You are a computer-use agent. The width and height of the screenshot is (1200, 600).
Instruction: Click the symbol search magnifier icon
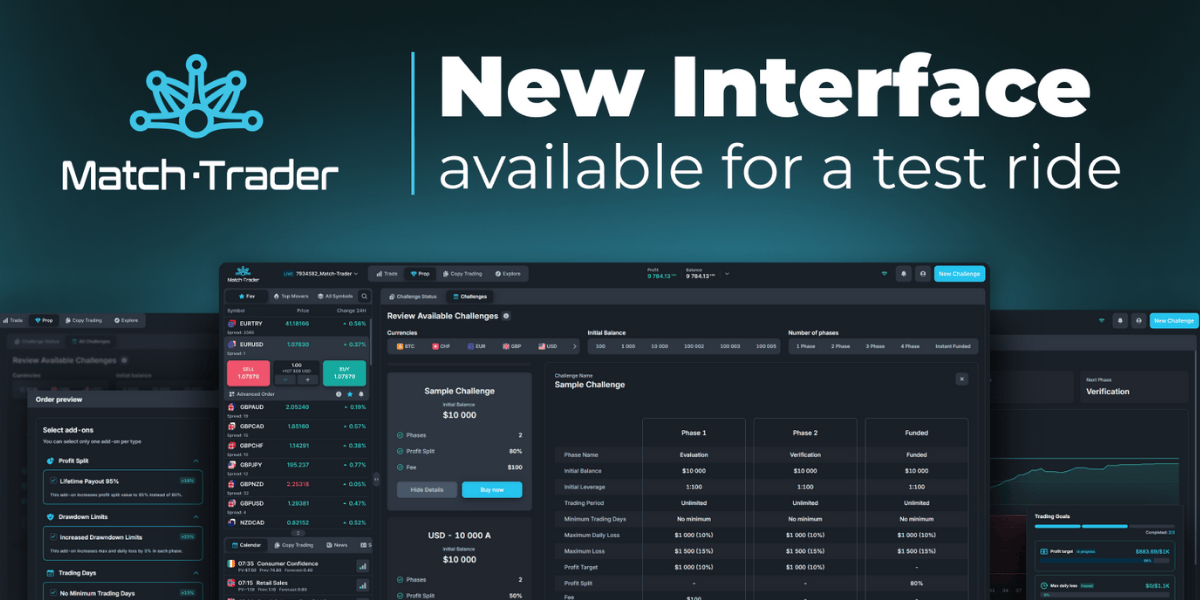coord(364,296)
